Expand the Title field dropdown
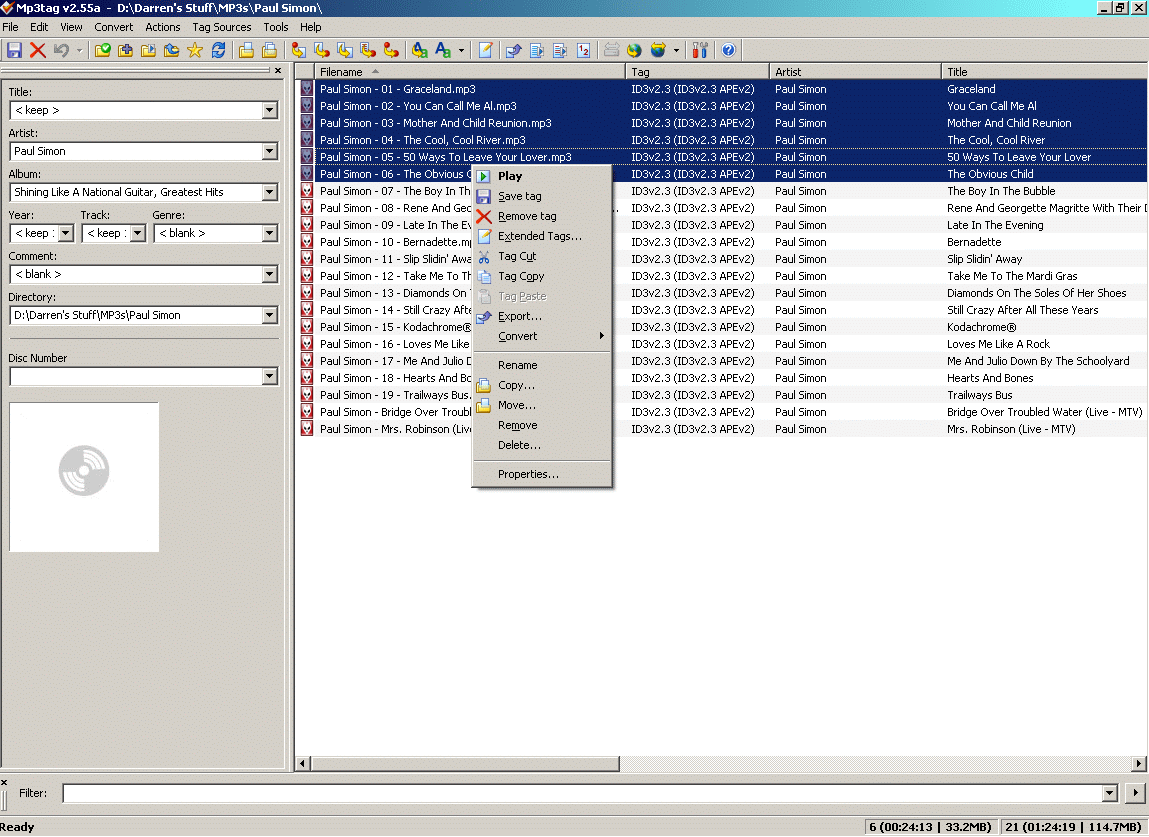 (x=270, y=111)
